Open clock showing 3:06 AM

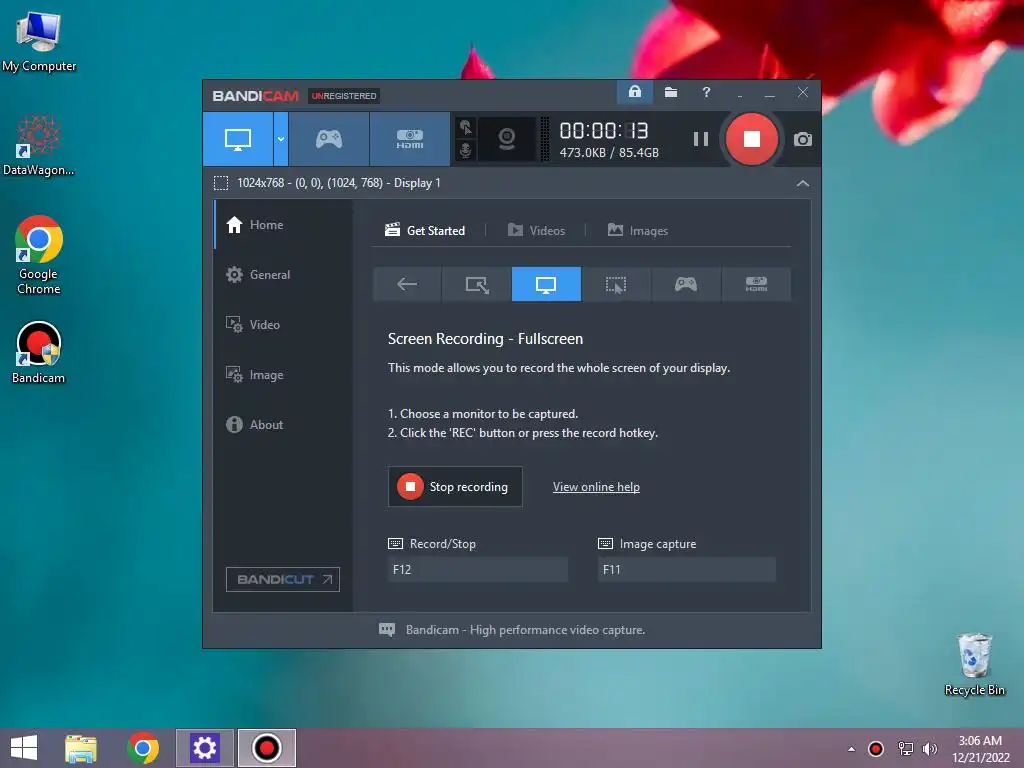pyautogui.click(x=980, y=749)
